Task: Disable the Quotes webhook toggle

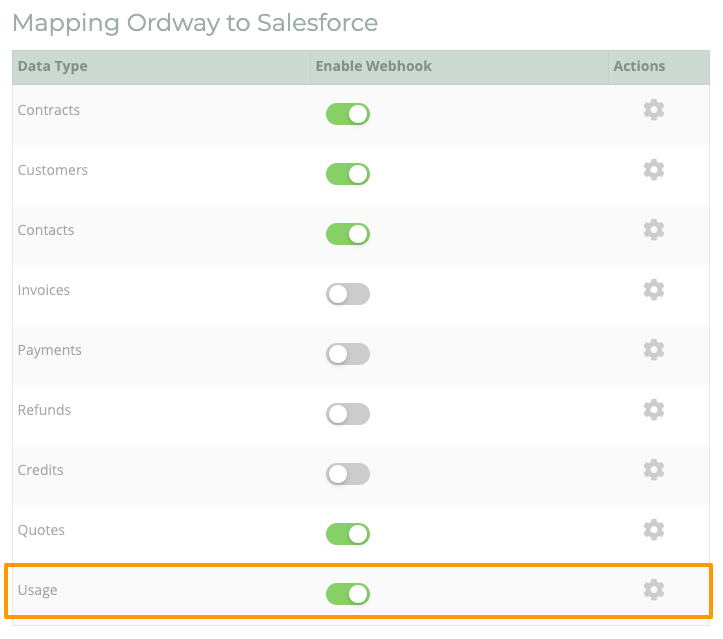Action: coord(348,533)
